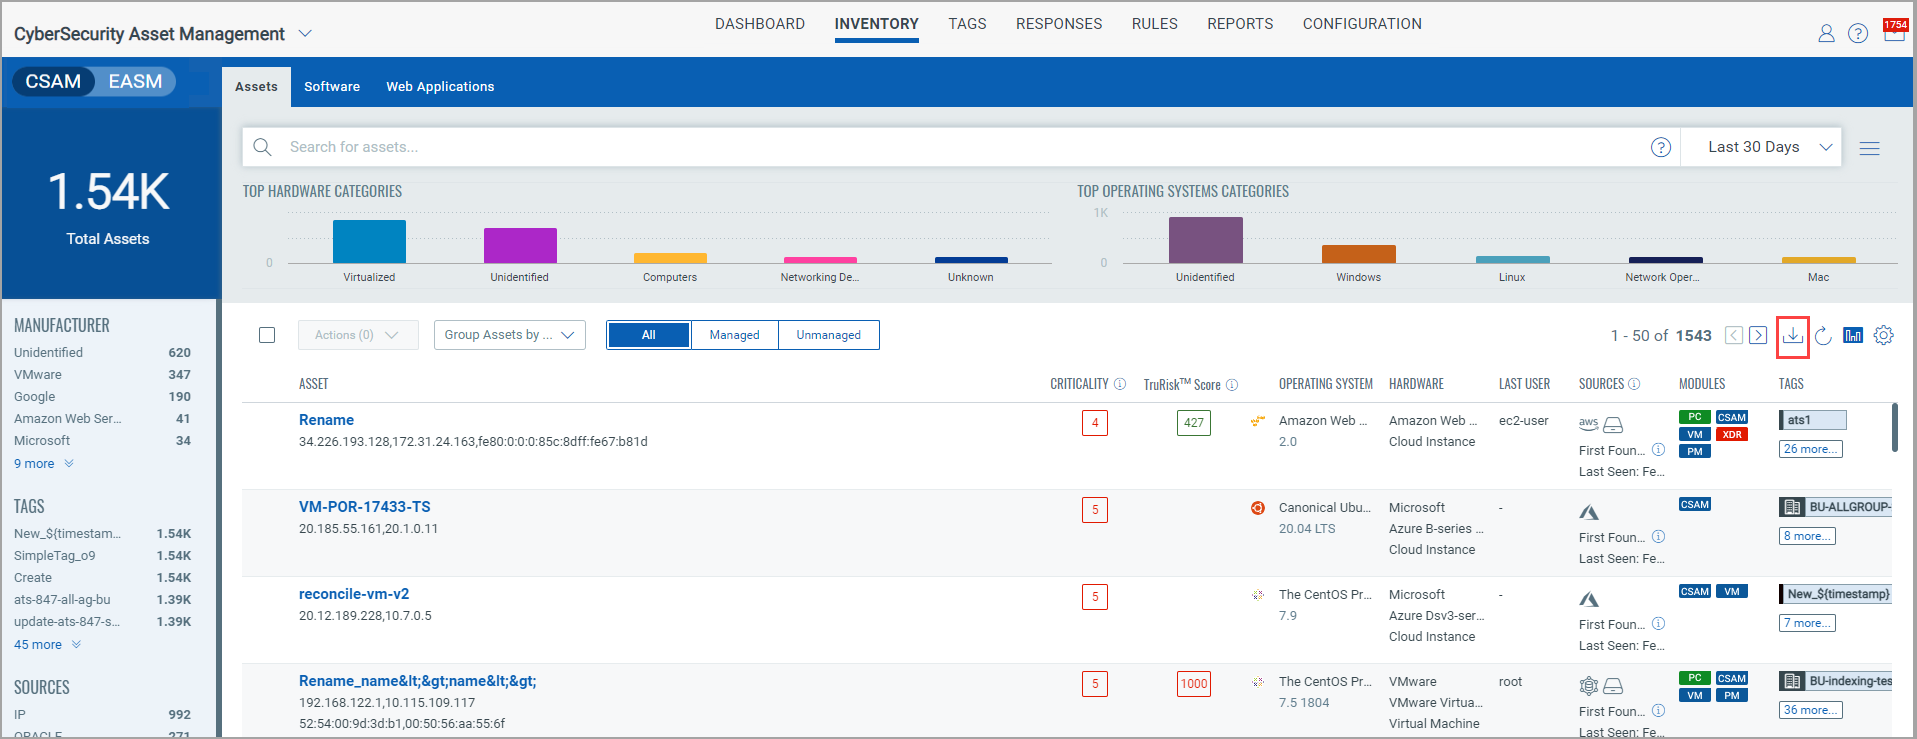
Task: Open the Actions (0) dropdown
Action: (357, 335)
